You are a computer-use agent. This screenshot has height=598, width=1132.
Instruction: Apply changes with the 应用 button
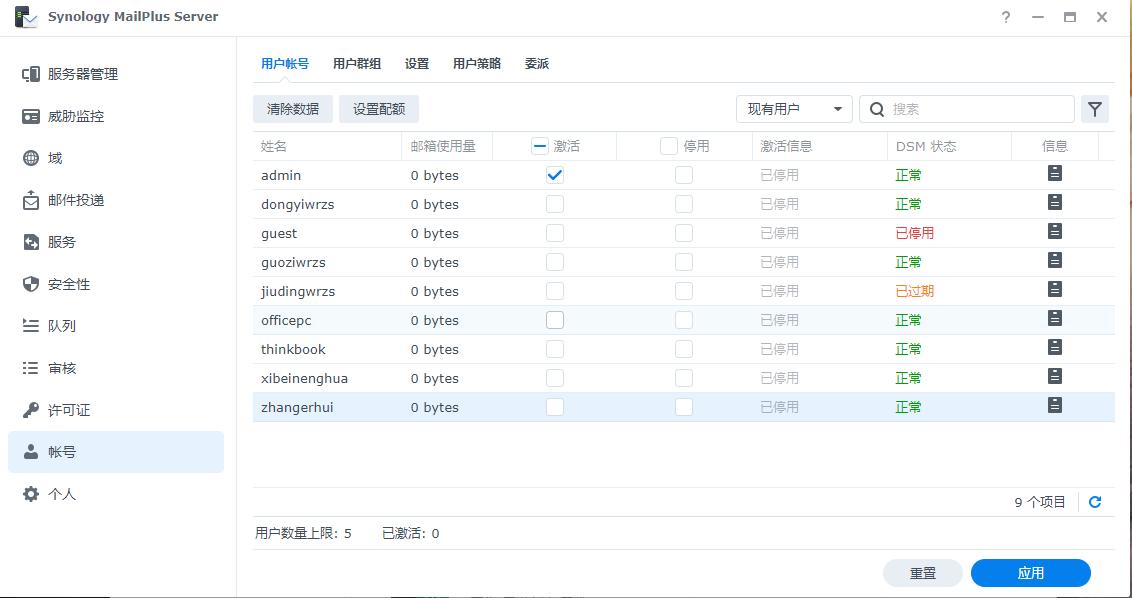(x=1030, y=572)
